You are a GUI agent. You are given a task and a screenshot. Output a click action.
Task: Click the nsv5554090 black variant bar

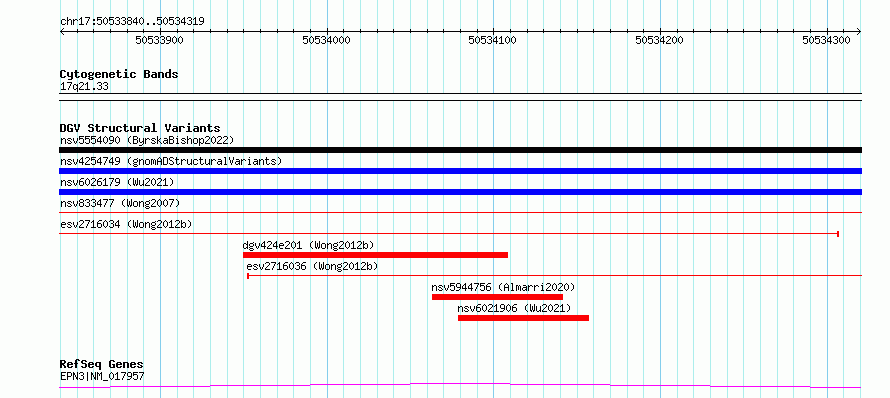[460, 150]
